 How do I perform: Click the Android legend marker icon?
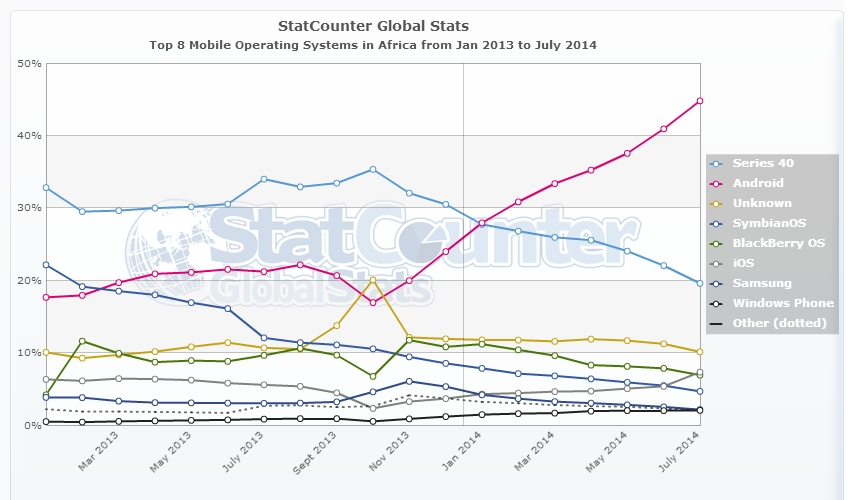pos(716,183)
